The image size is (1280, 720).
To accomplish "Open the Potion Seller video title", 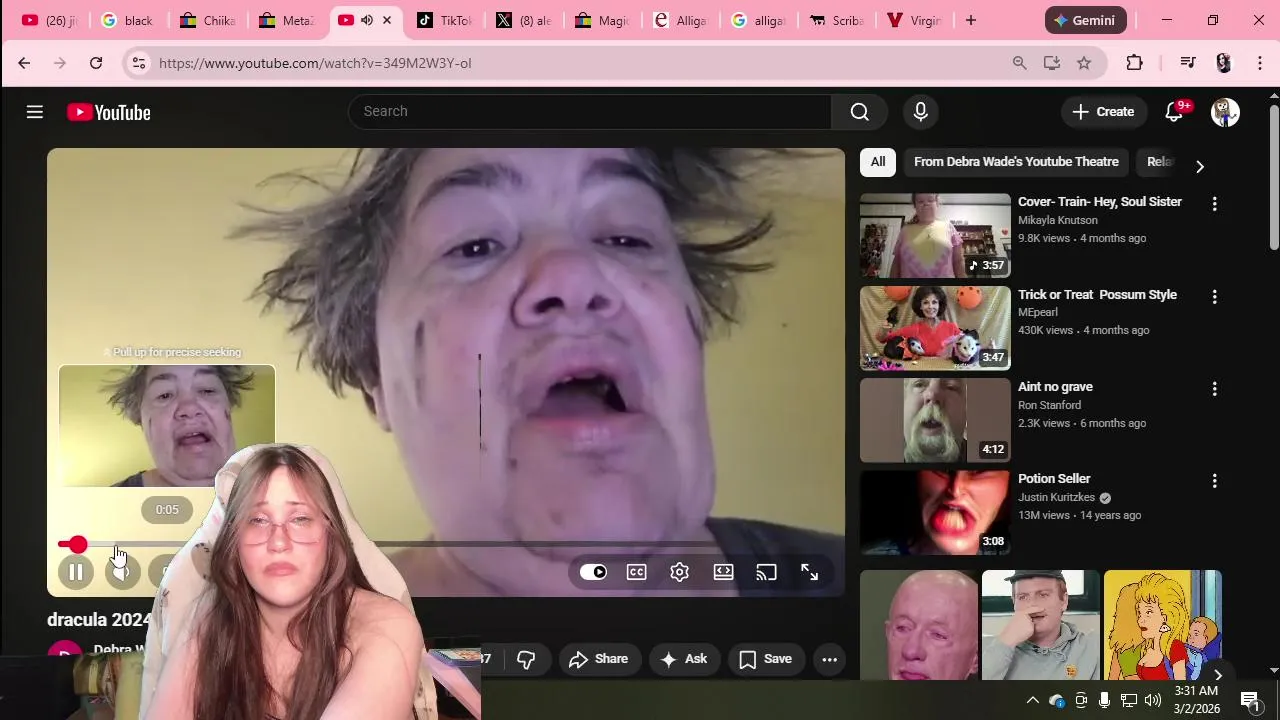I will [1054, 479].
